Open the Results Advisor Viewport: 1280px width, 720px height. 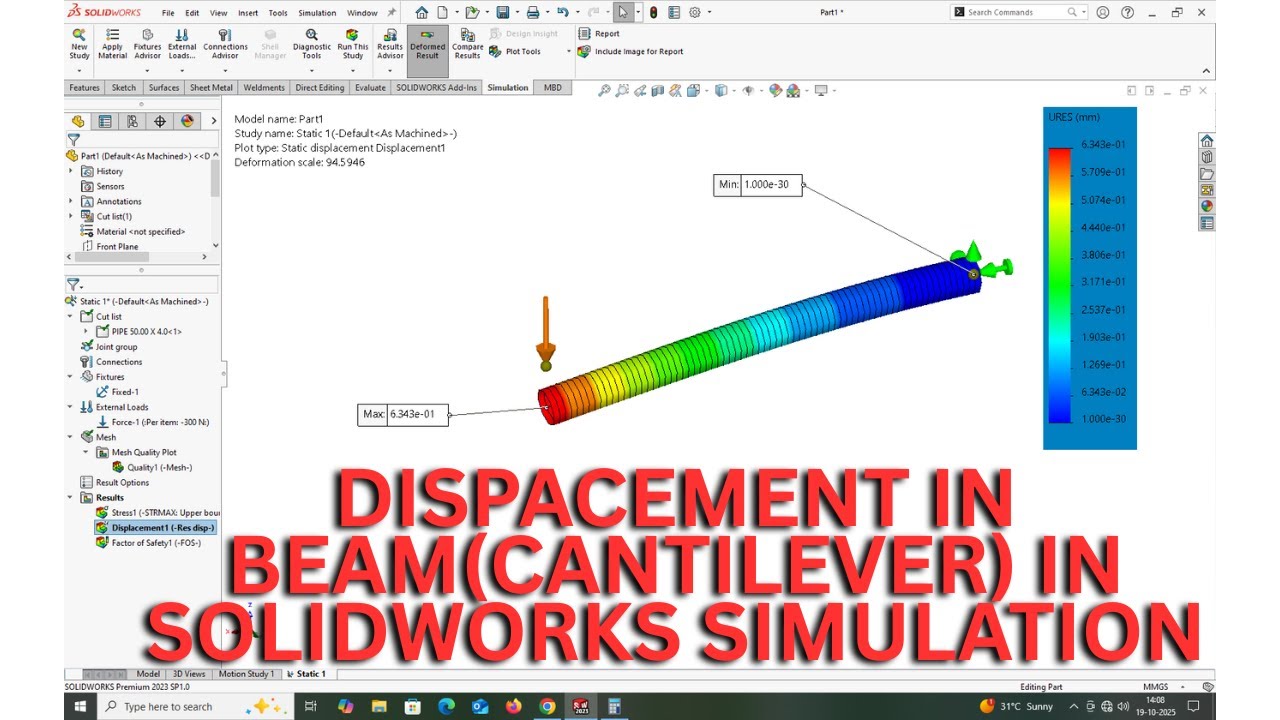tap(390, 44)
